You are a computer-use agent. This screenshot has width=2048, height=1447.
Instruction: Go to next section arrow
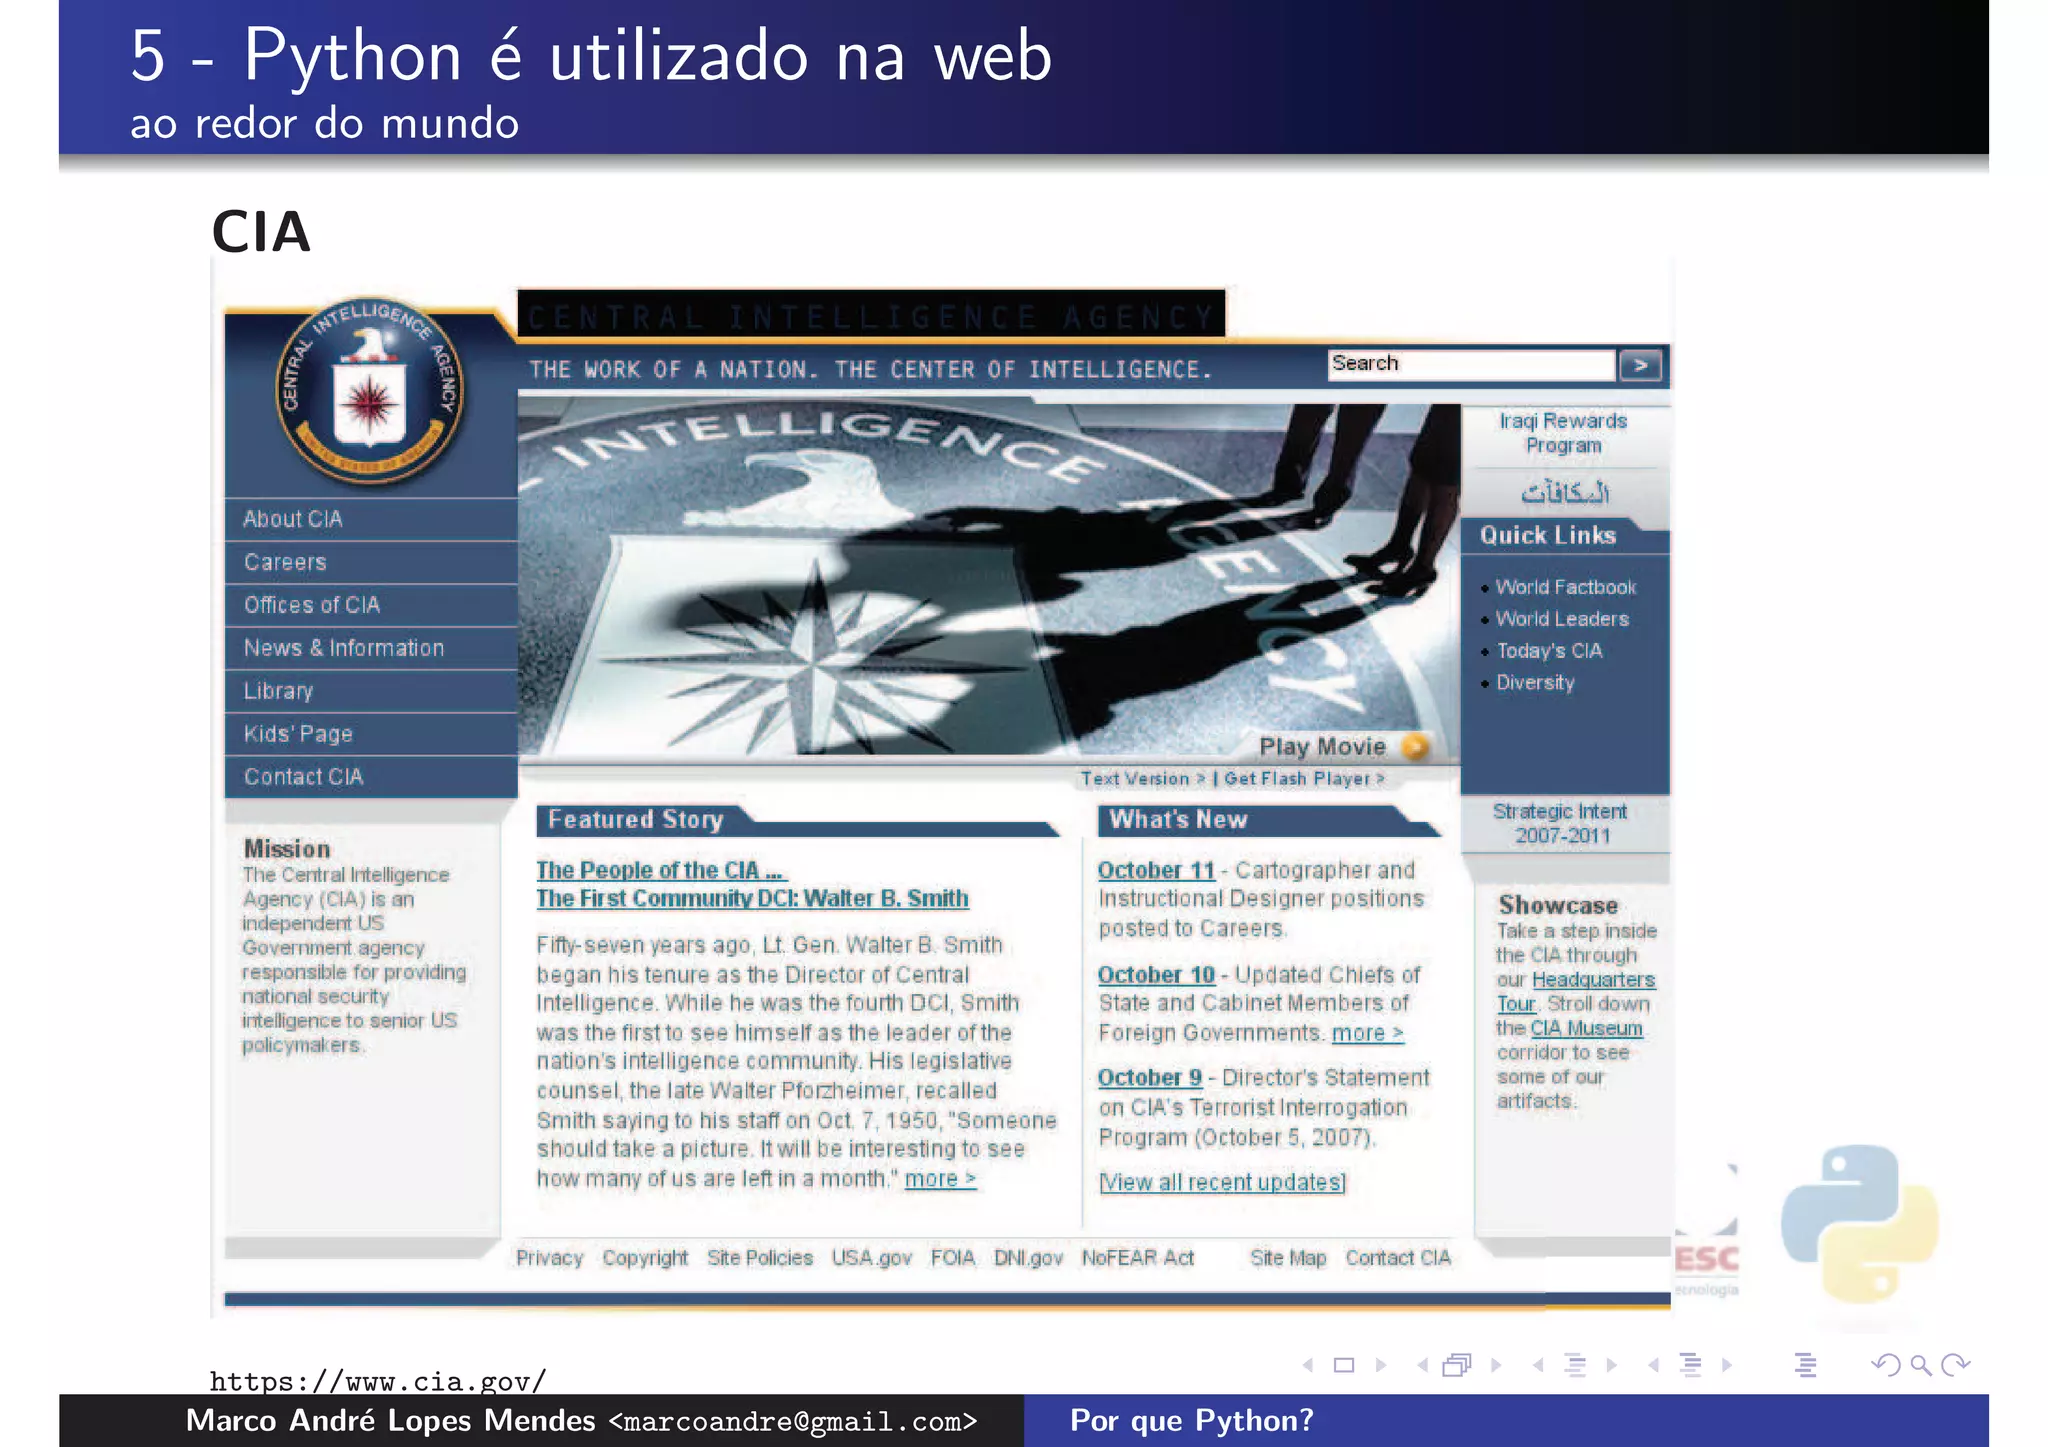(1727, 1365)
